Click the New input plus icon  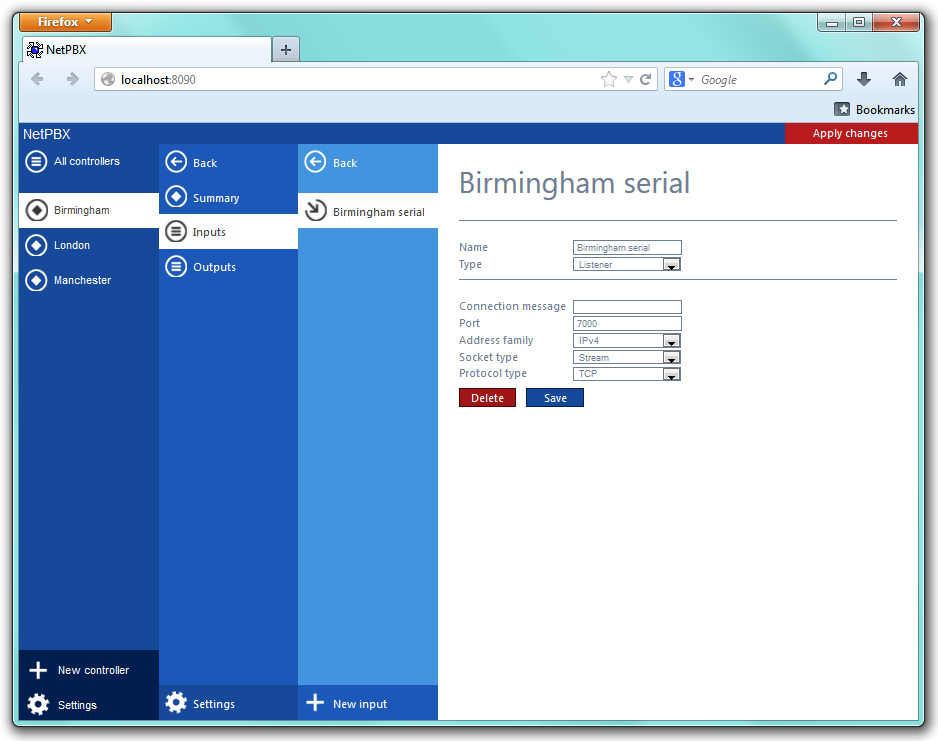(x=315, y=703)
